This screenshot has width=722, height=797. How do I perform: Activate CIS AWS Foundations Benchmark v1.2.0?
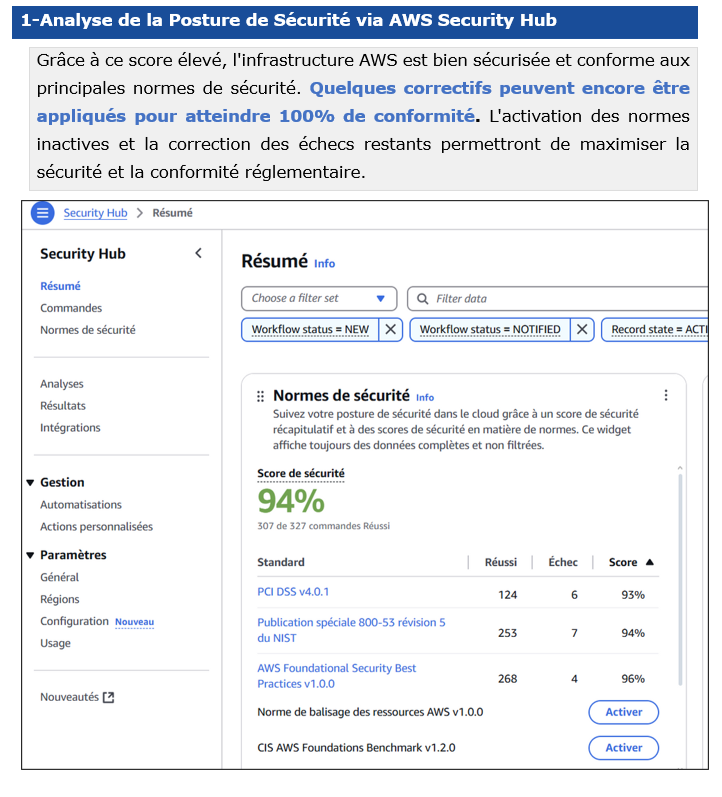623,748
